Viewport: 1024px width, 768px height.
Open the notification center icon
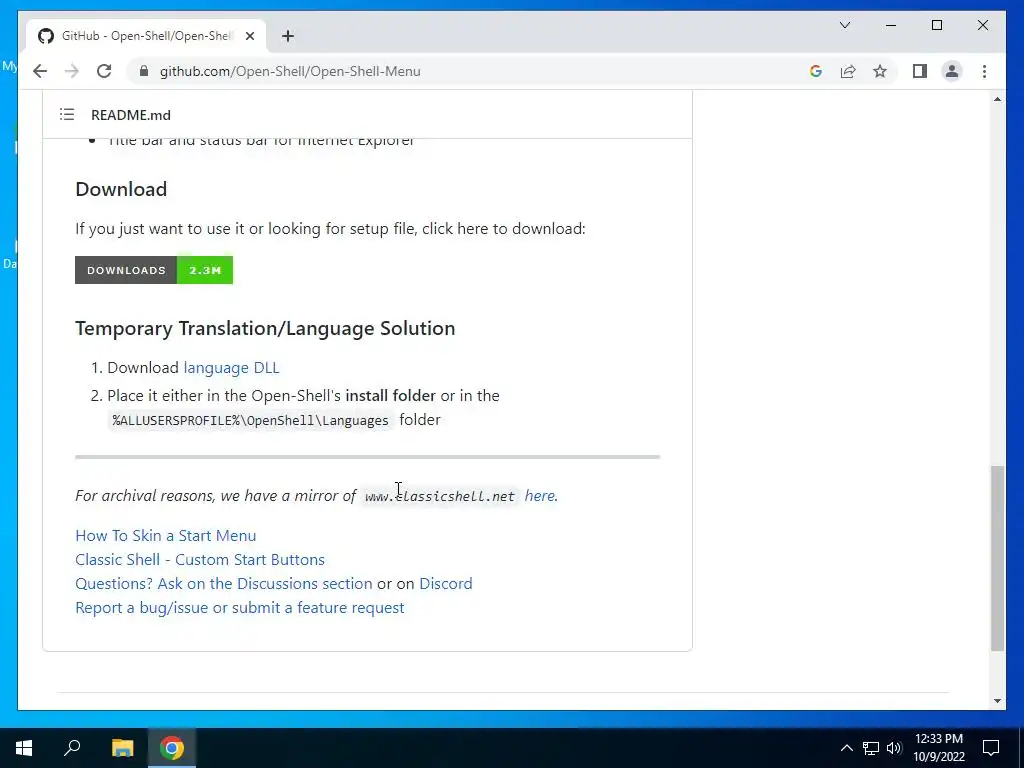(x=991, y=748)
